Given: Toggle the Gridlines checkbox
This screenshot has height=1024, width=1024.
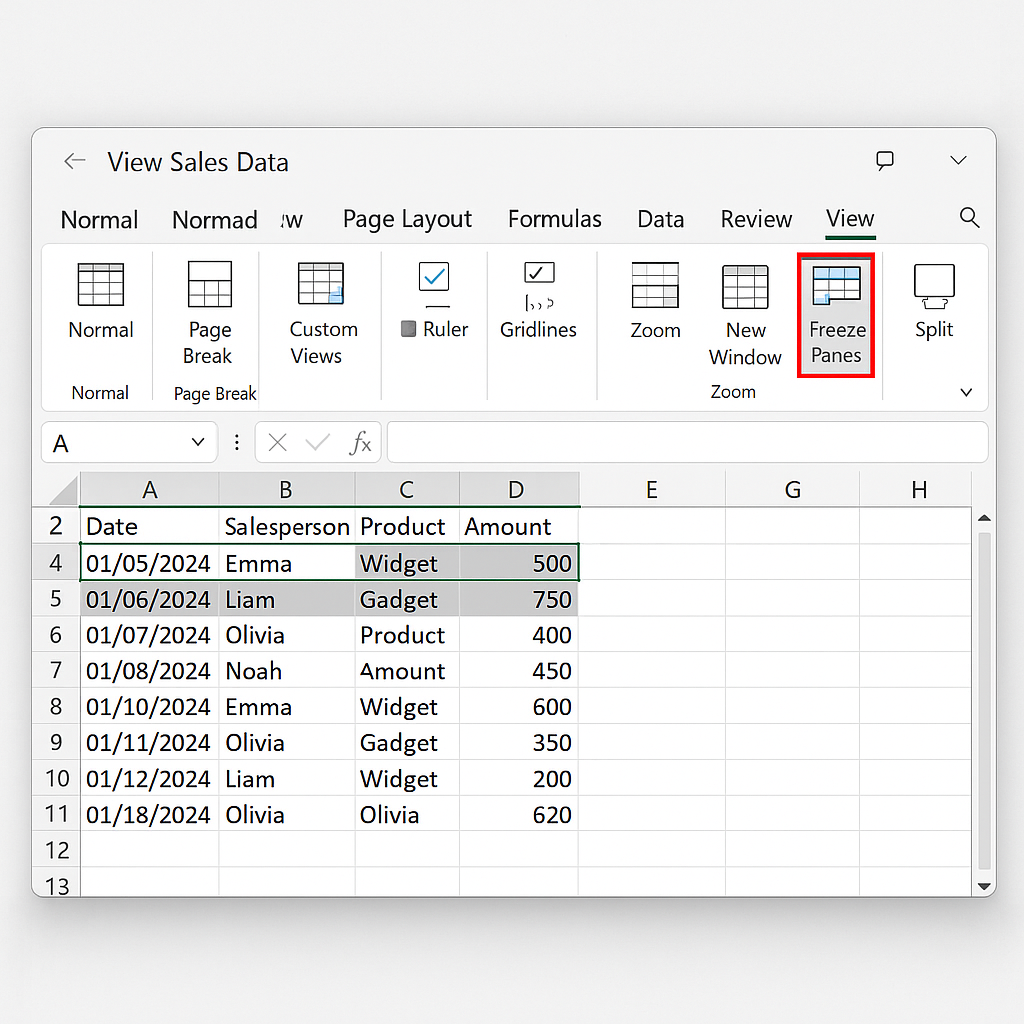Looking at the screenshot, I should coord(539,272).
